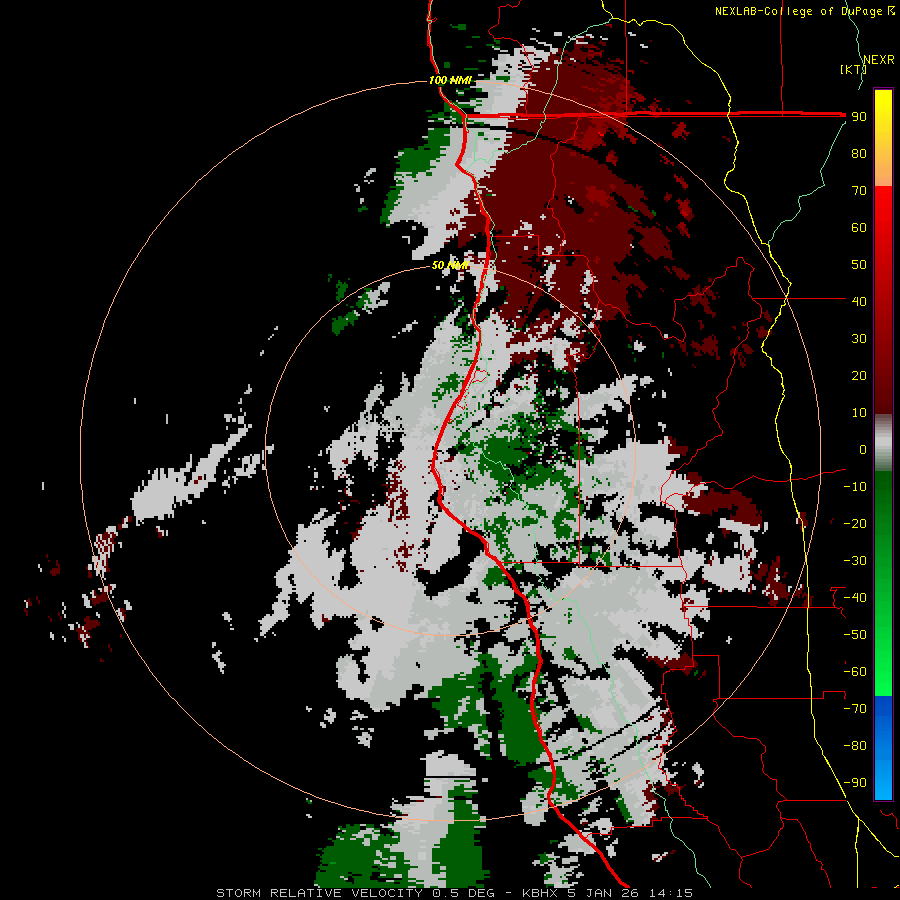This screenshot has width=900, height=900.
Task: Select the -10 value on the velocity scale
Action: (855, 487)
